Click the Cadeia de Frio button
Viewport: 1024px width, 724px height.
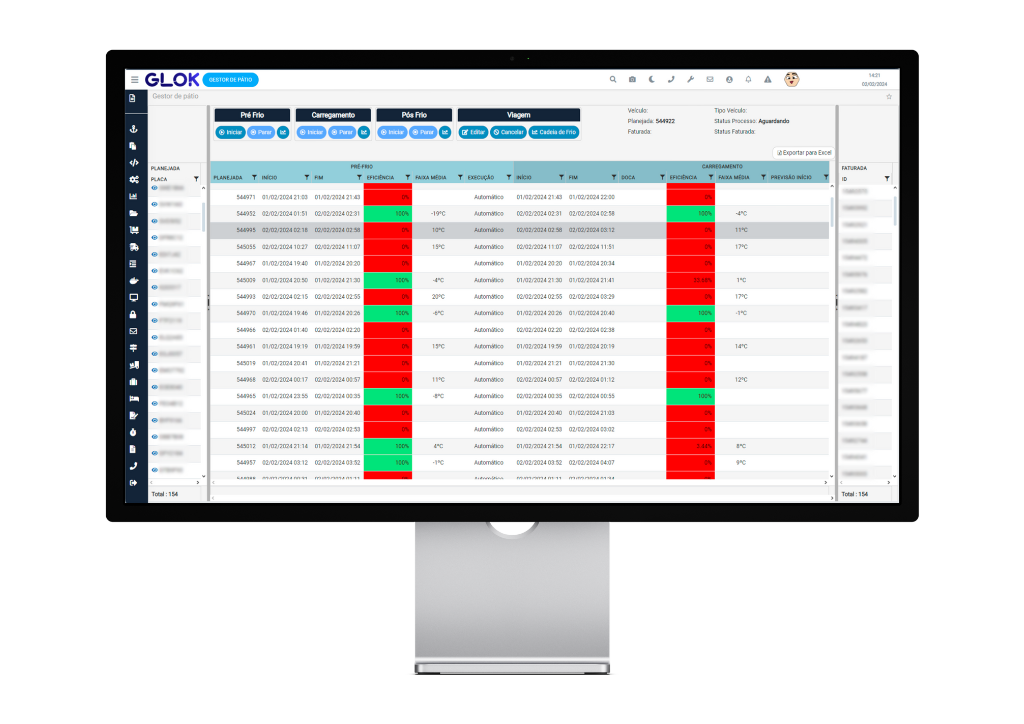click(554, 132)
